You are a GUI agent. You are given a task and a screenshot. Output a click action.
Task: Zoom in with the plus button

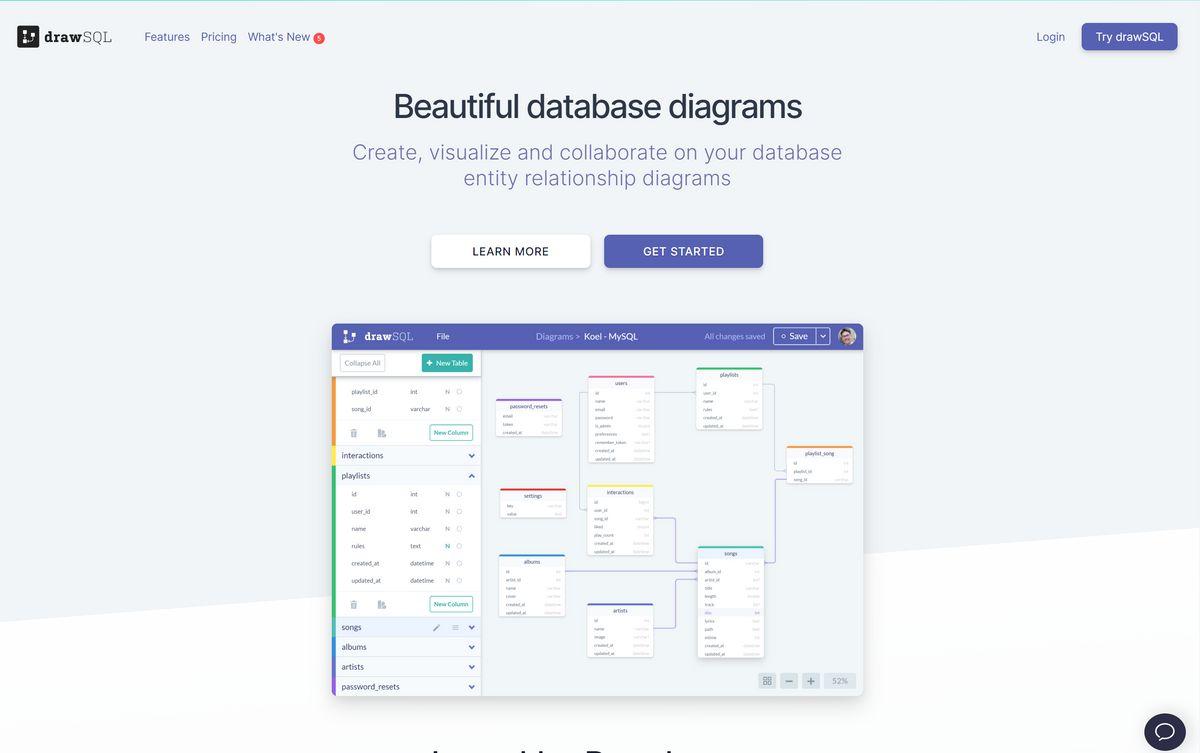[811, 681]
